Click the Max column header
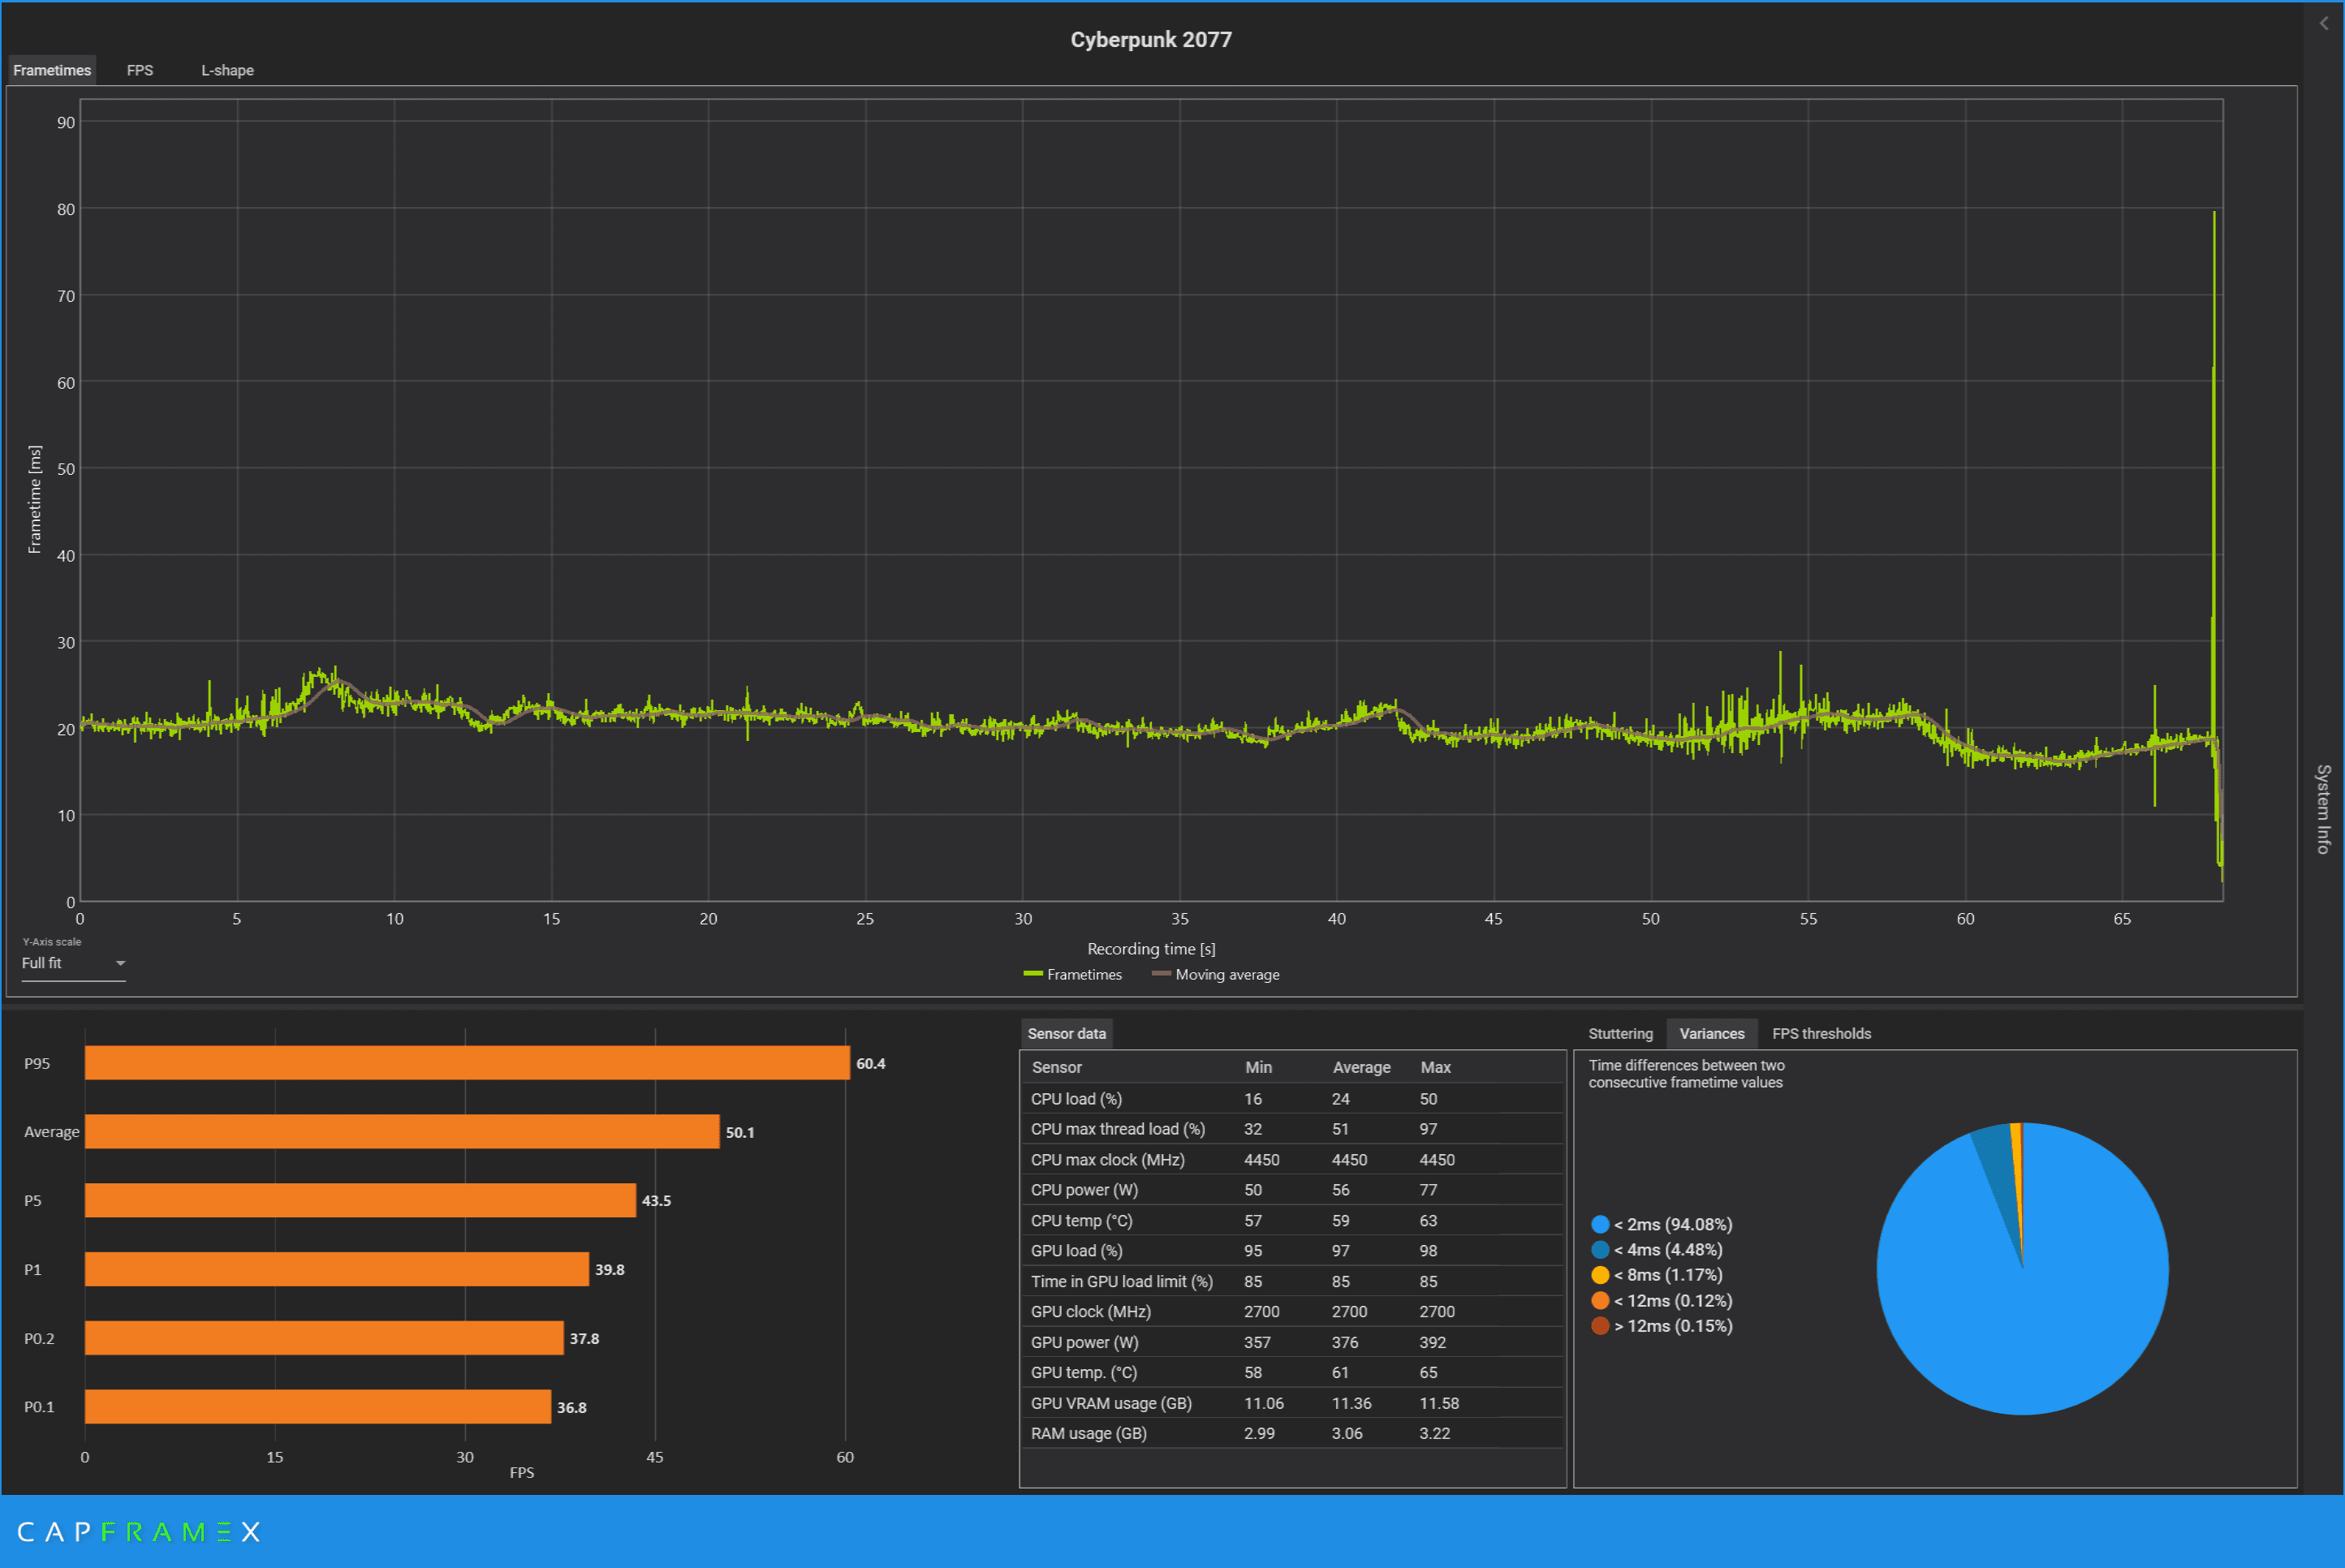 pos(1435,1067)
